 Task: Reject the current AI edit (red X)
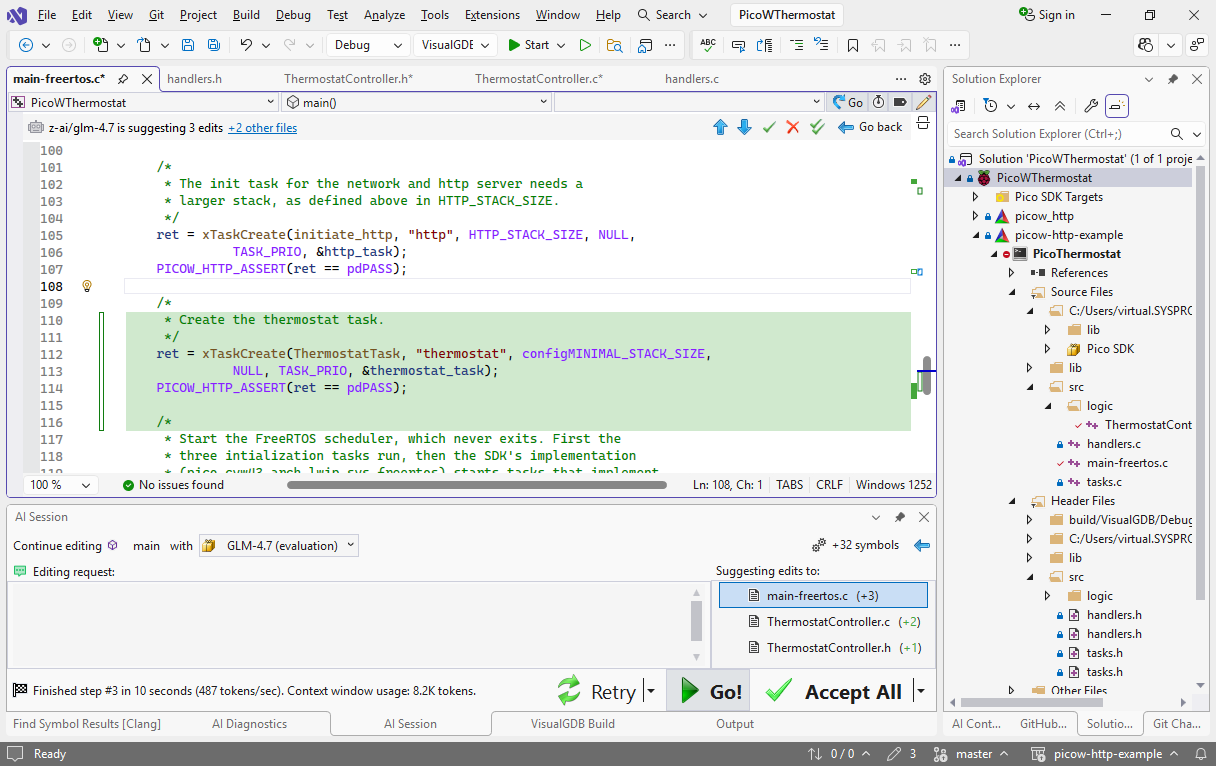[793, 127]
